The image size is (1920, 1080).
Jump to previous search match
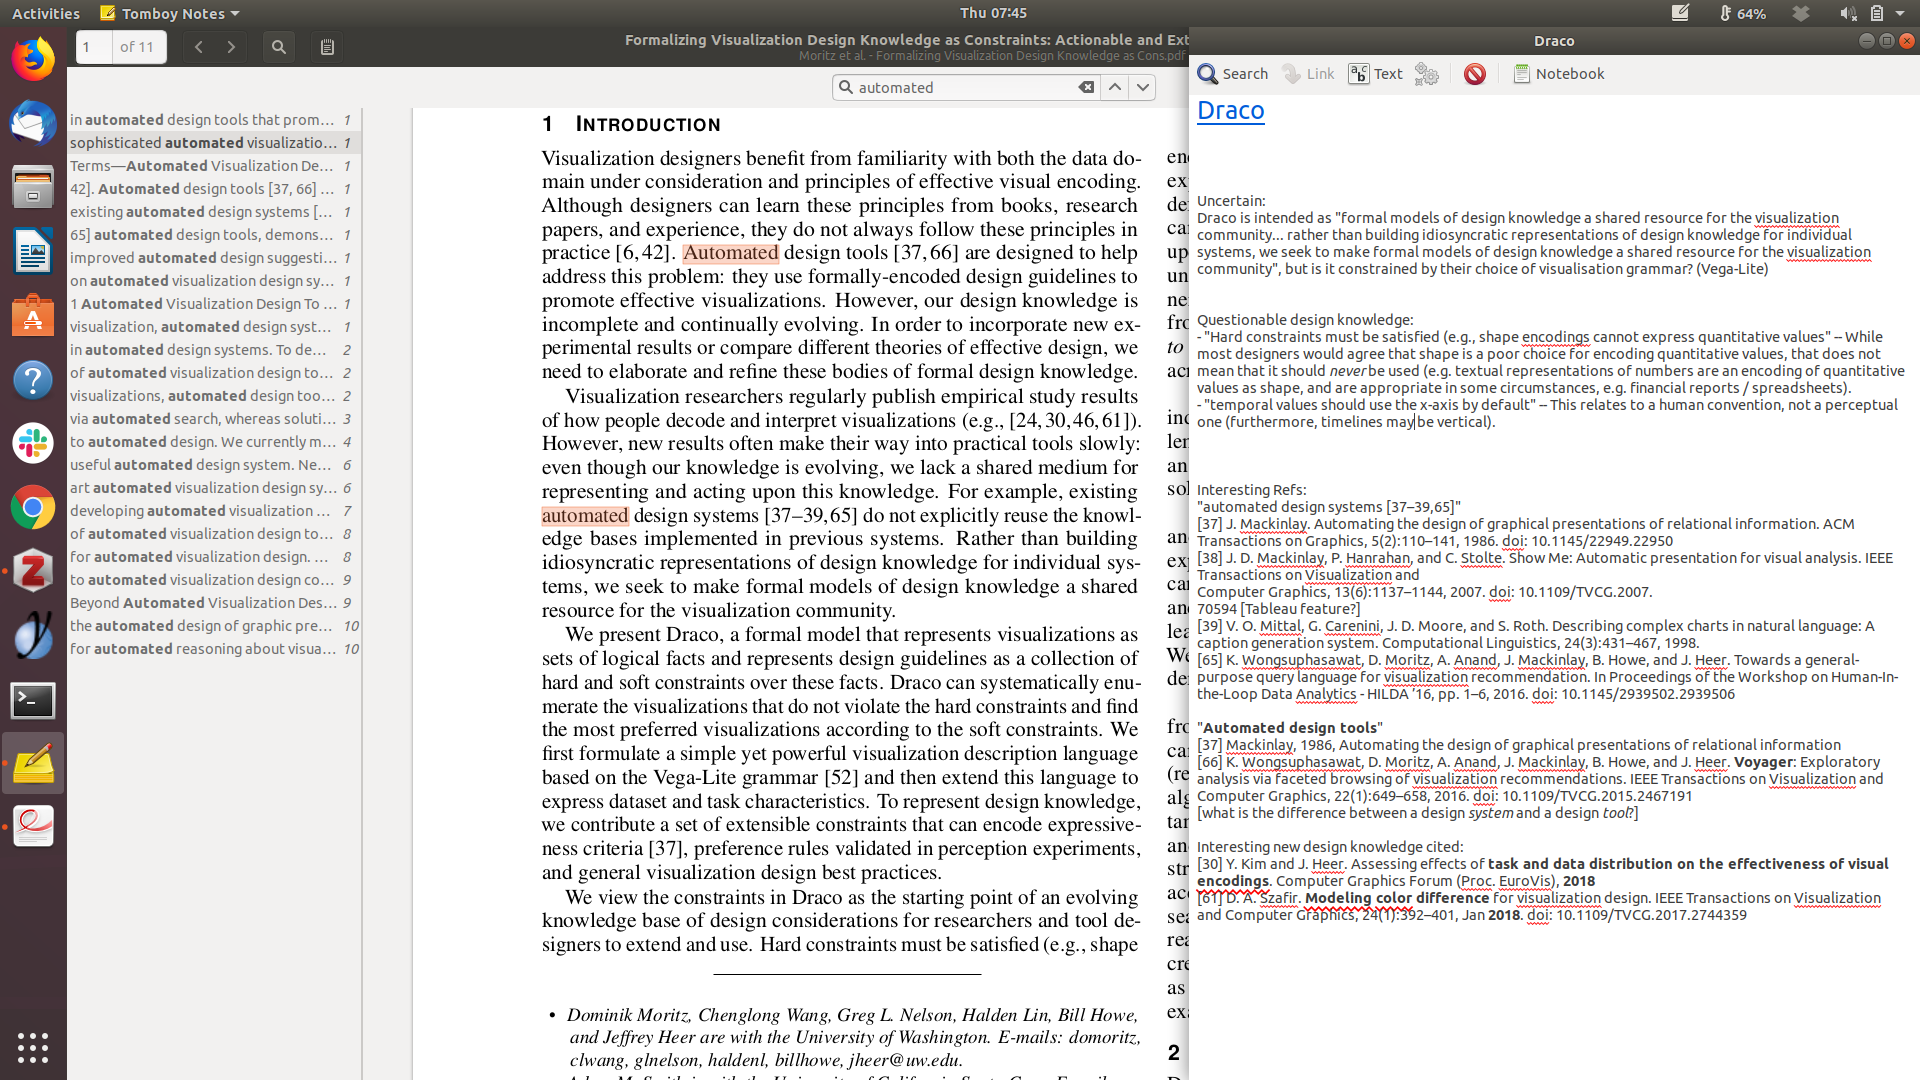point(1115,88)
